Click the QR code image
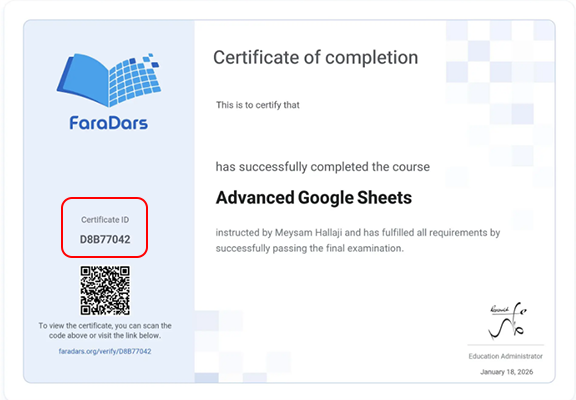 [105, 291]
